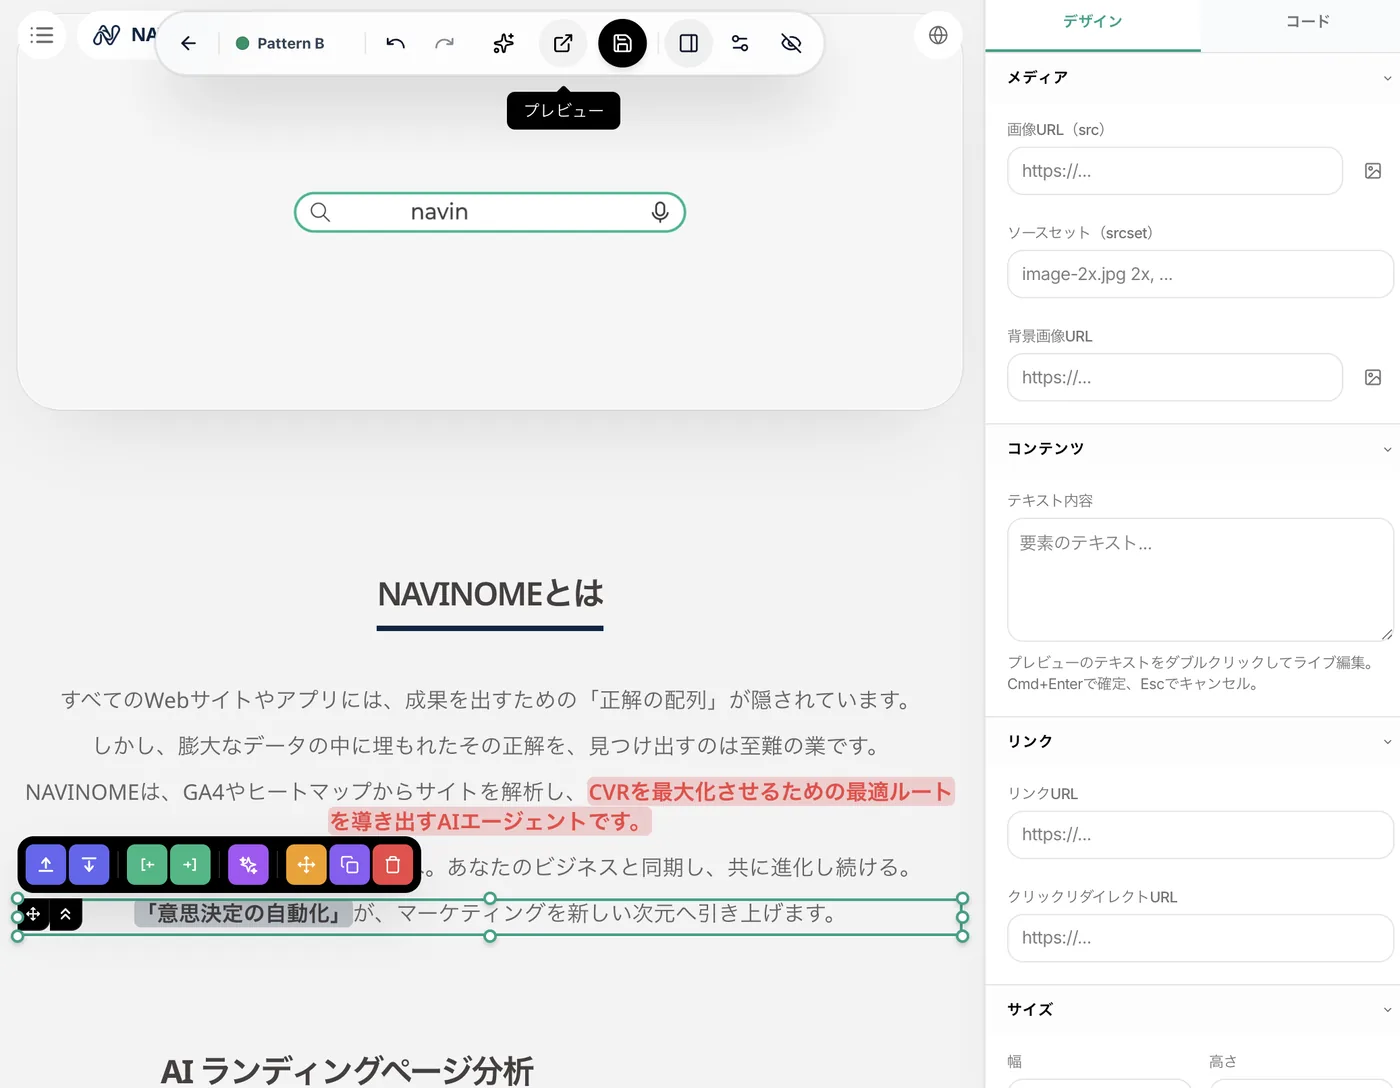
Task: Click the orange move arrows button
Action: pos(306,865)
